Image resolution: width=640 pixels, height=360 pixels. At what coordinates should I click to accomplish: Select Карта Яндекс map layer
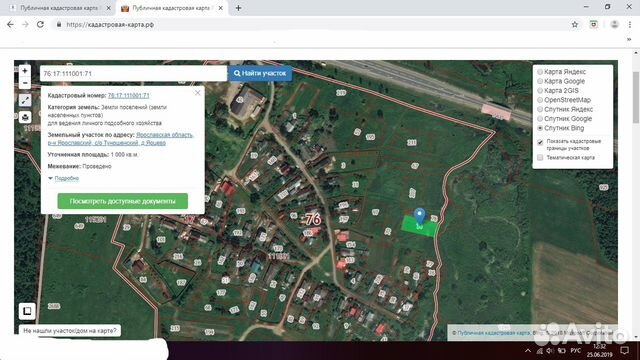click(562, 71)
